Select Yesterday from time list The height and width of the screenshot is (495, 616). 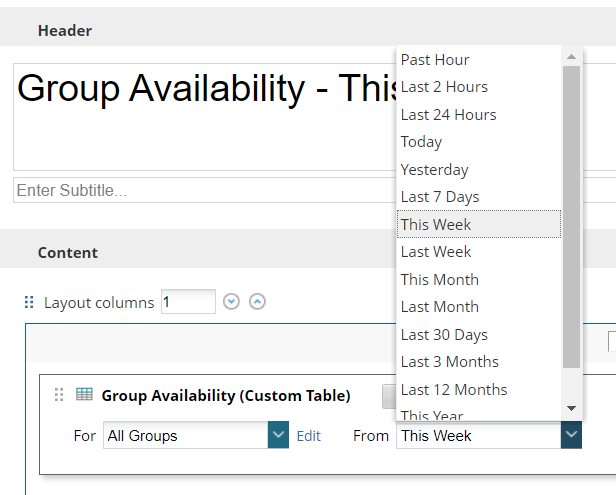point(434,170)
